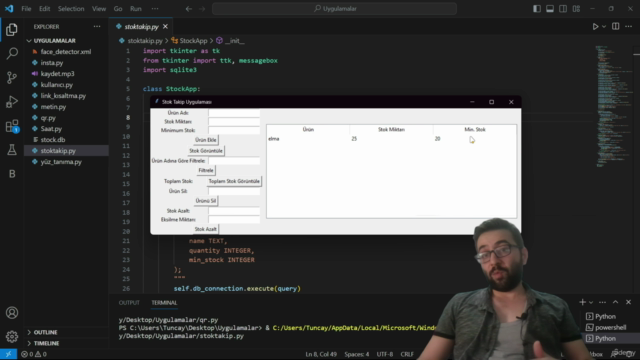
Task: Open the Extensions view
Action: (12, 126)
